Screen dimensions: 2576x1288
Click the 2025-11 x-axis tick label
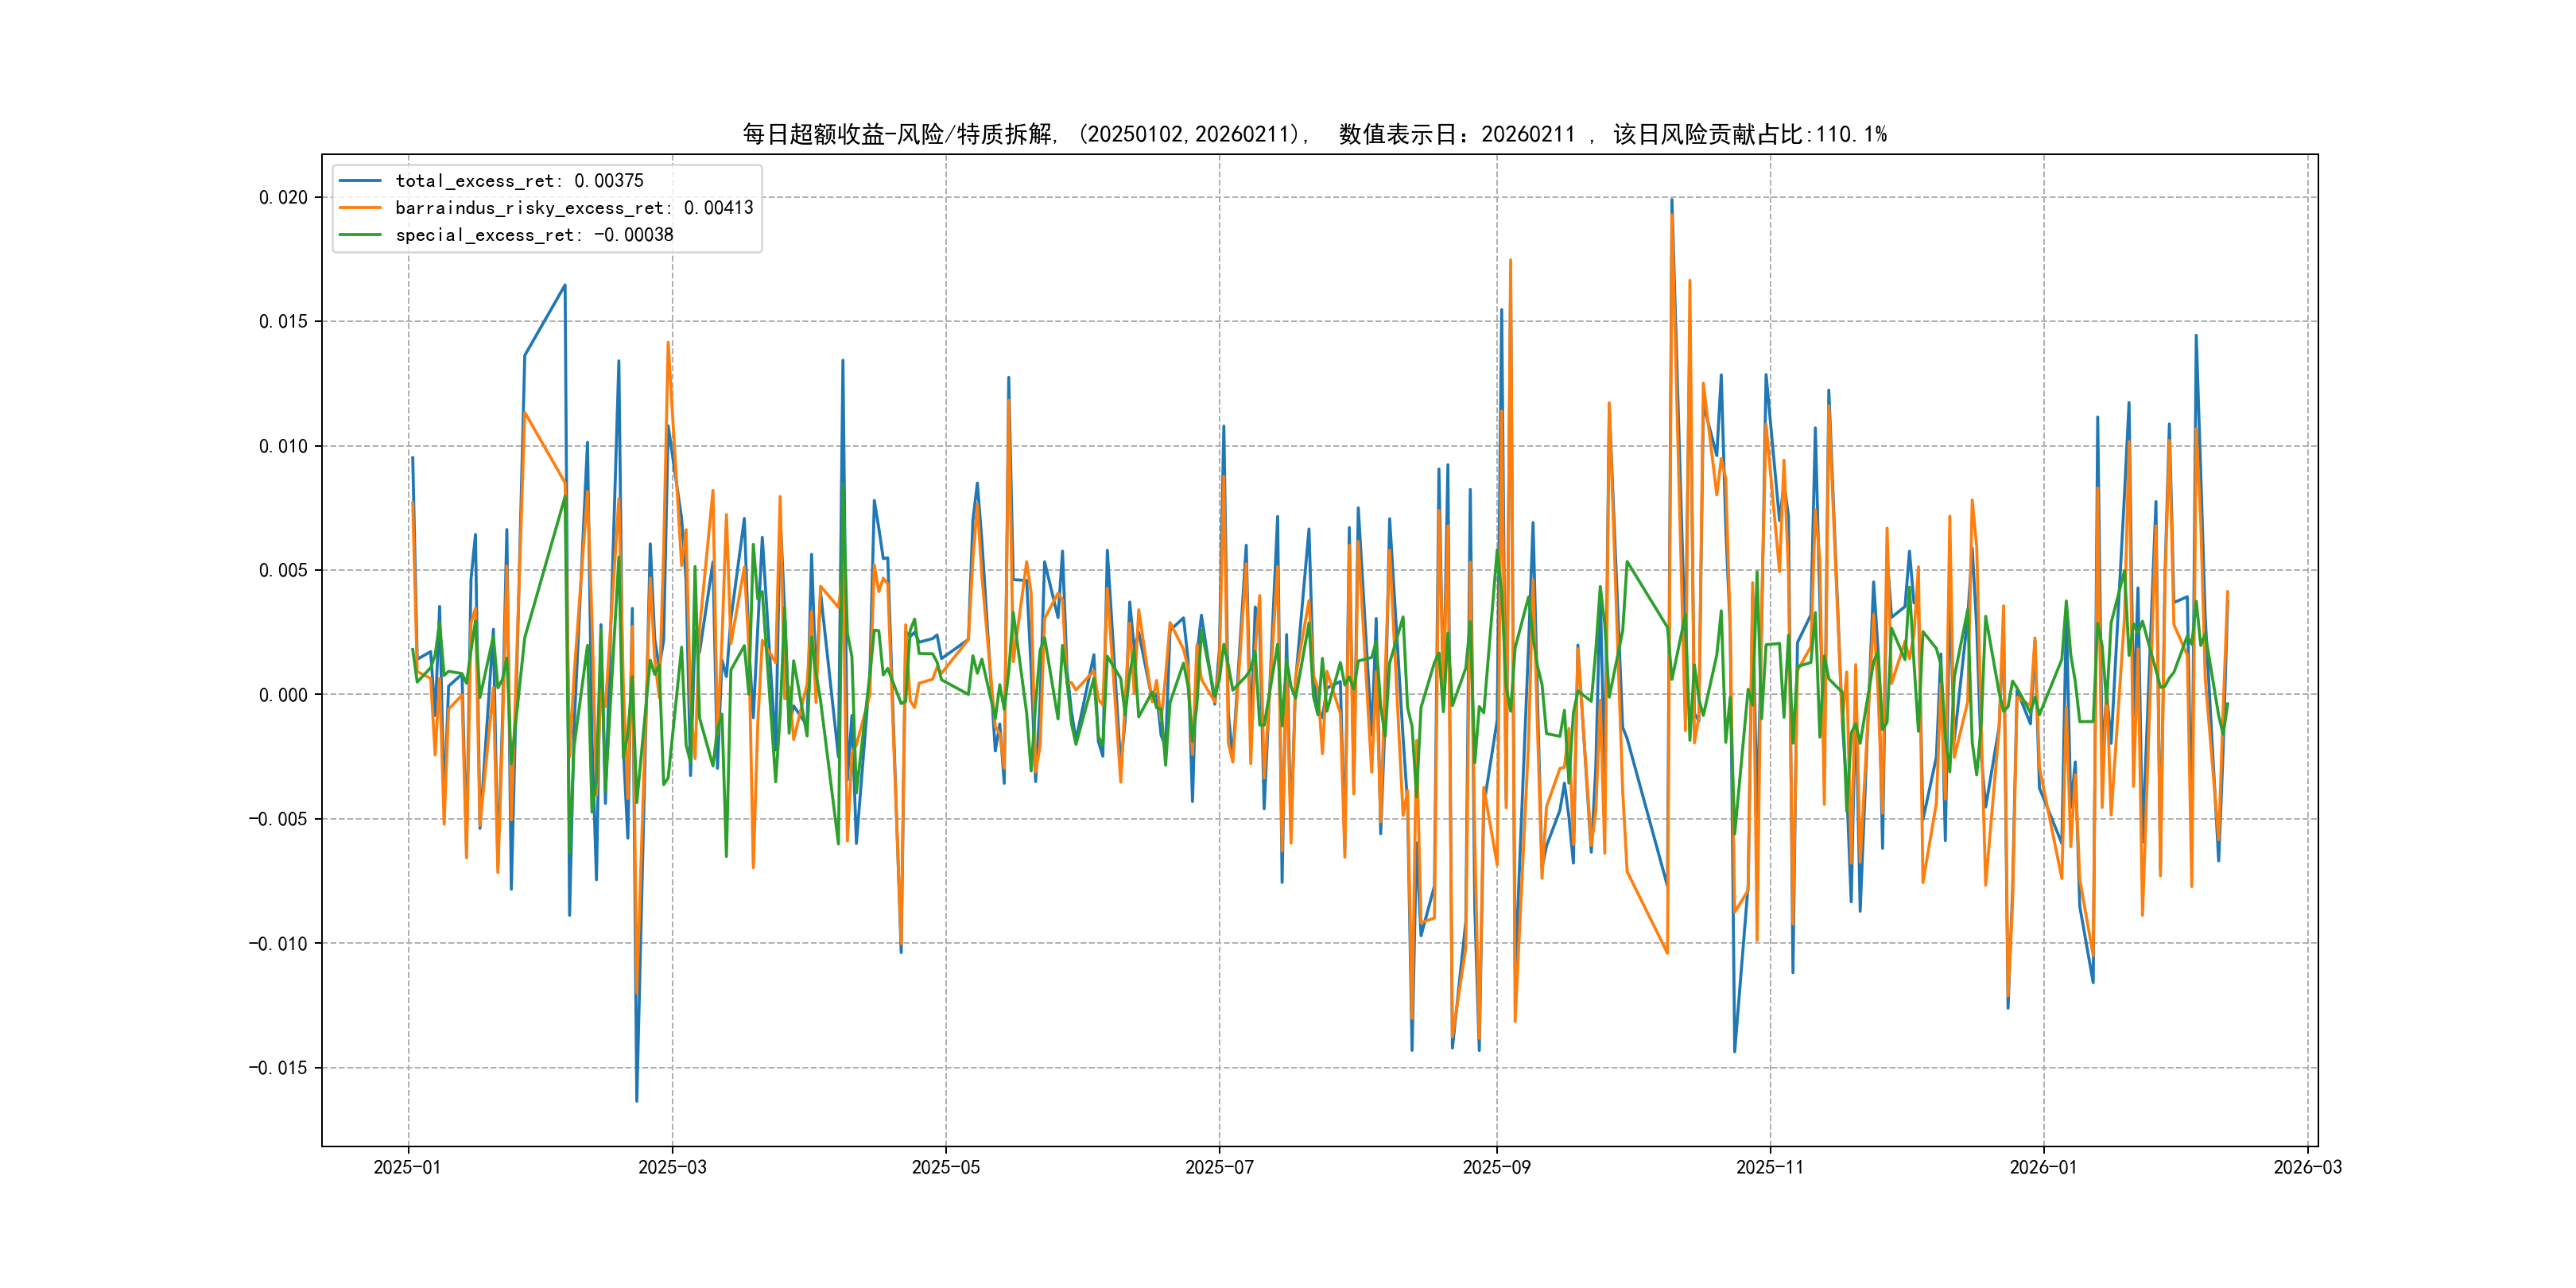pos(1770,1167)
